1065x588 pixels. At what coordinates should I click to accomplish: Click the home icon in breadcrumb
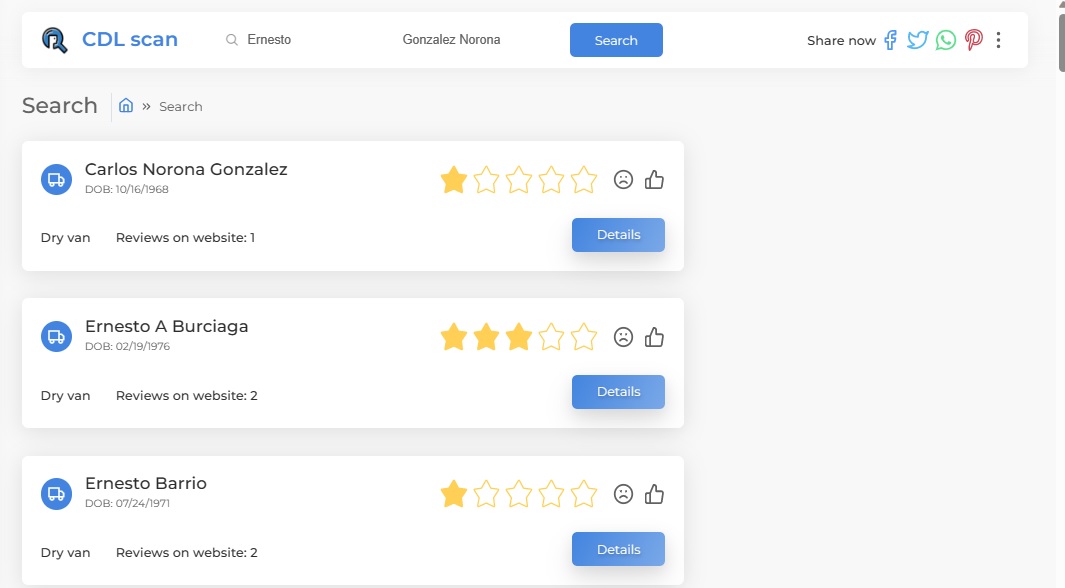point(126,106)
